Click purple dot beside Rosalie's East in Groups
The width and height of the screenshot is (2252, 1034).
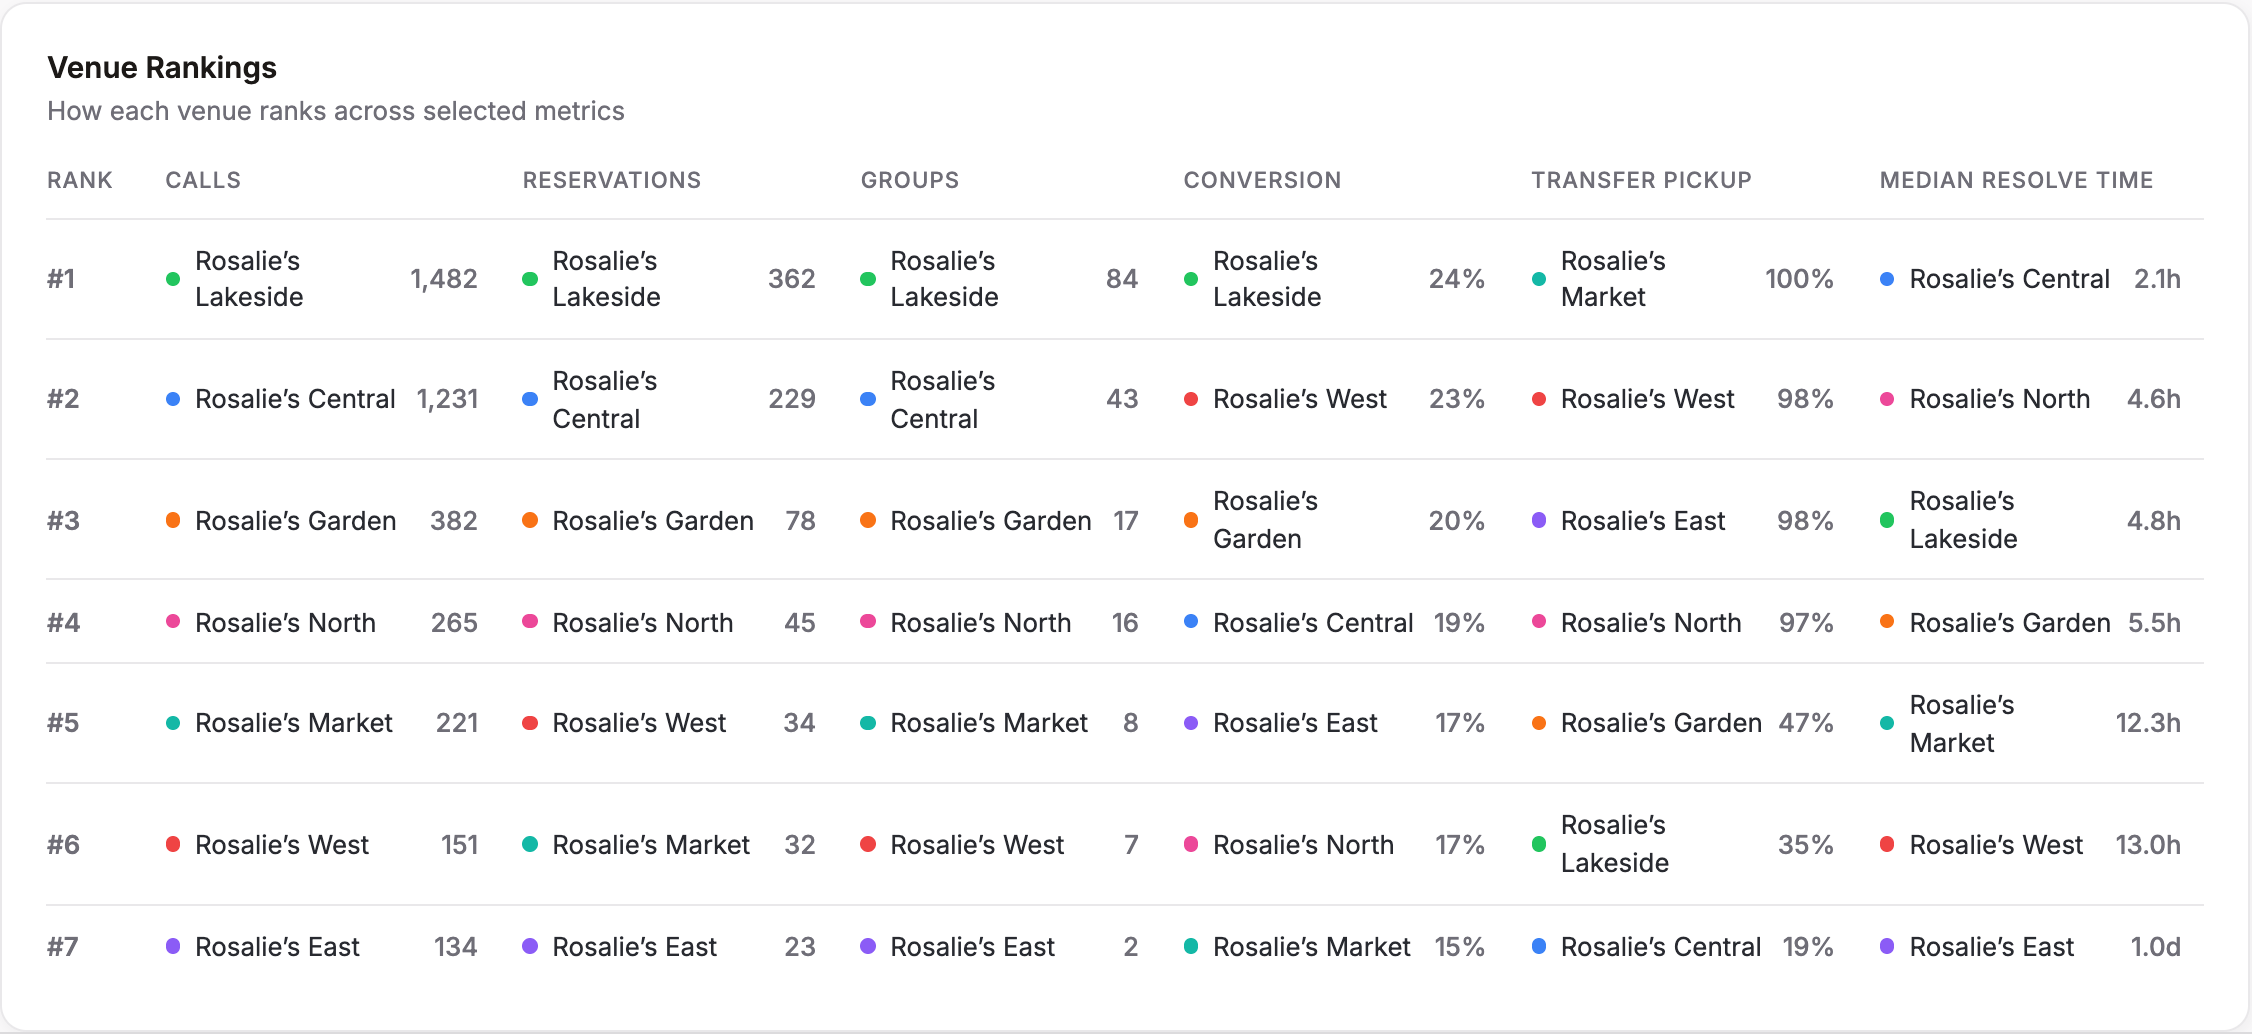point(868,946)
